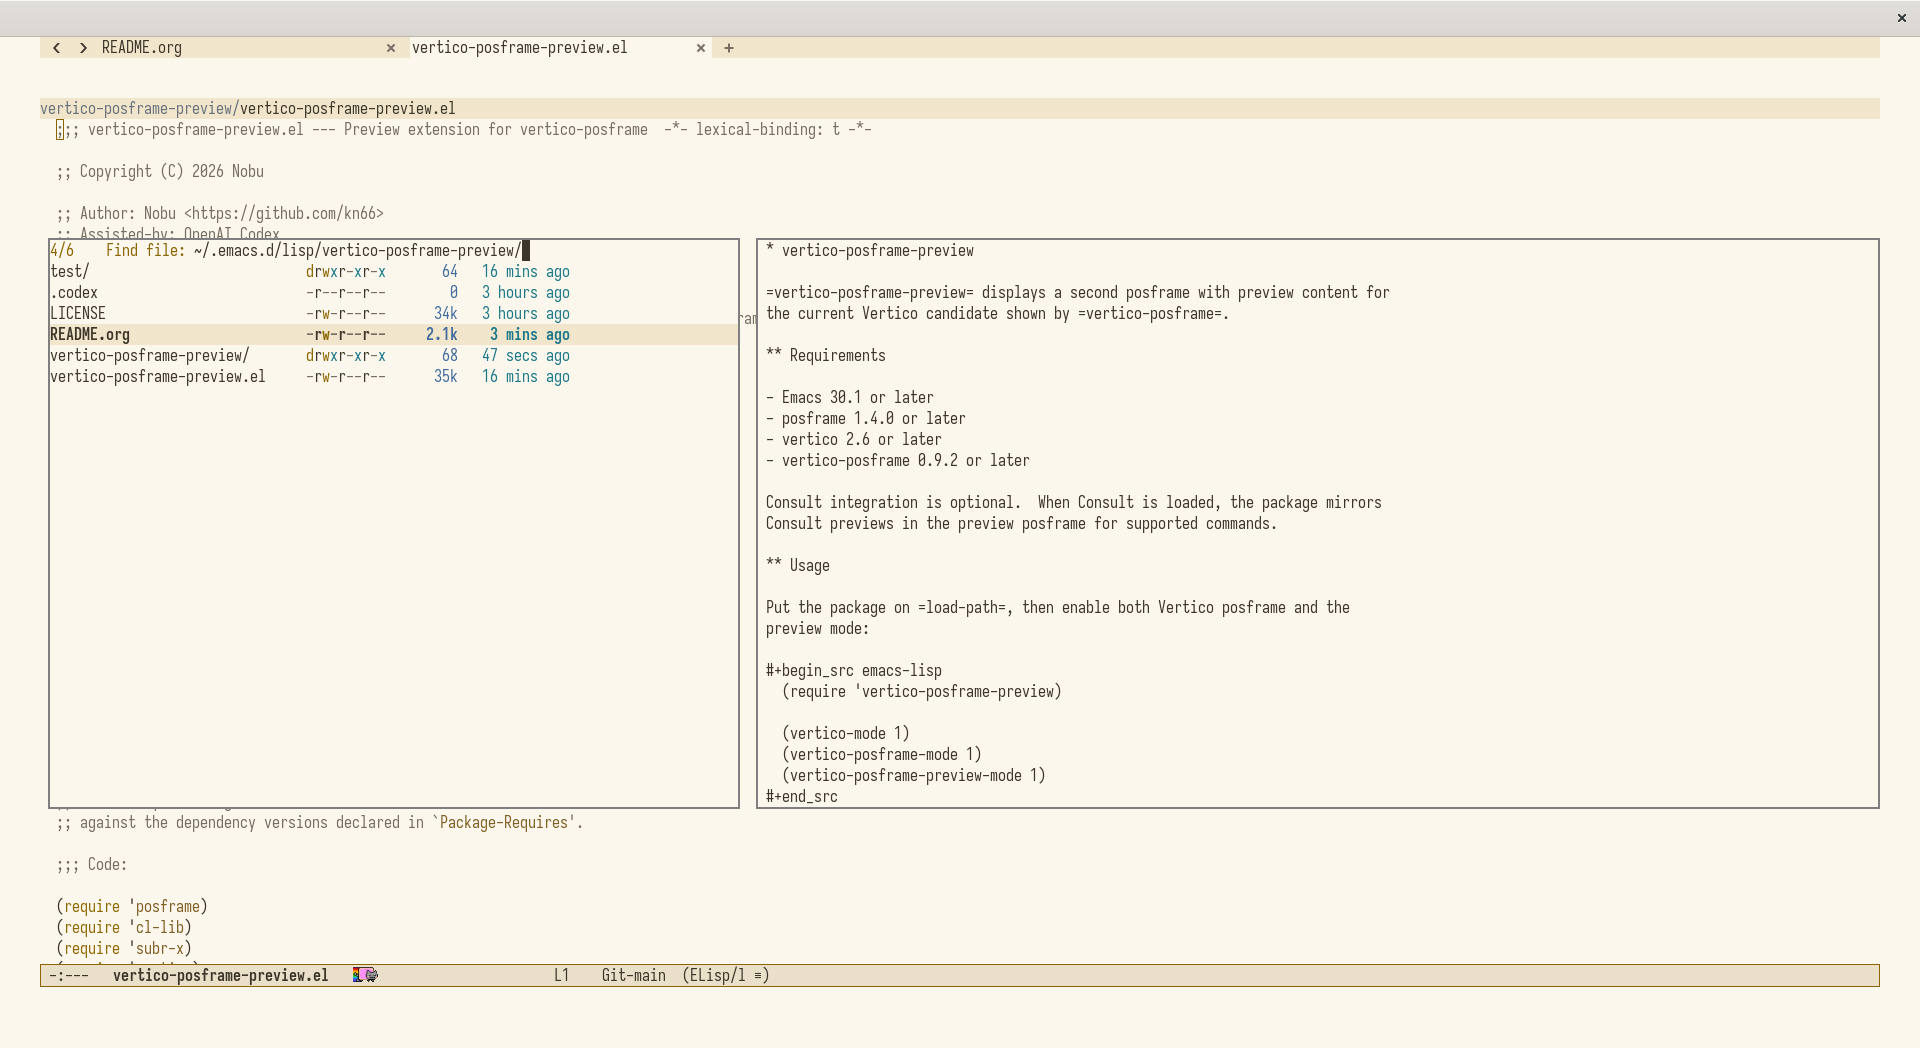Click the (vertico-mode 1) line in preview
1920x1048 pixels.
coord(846,734)
